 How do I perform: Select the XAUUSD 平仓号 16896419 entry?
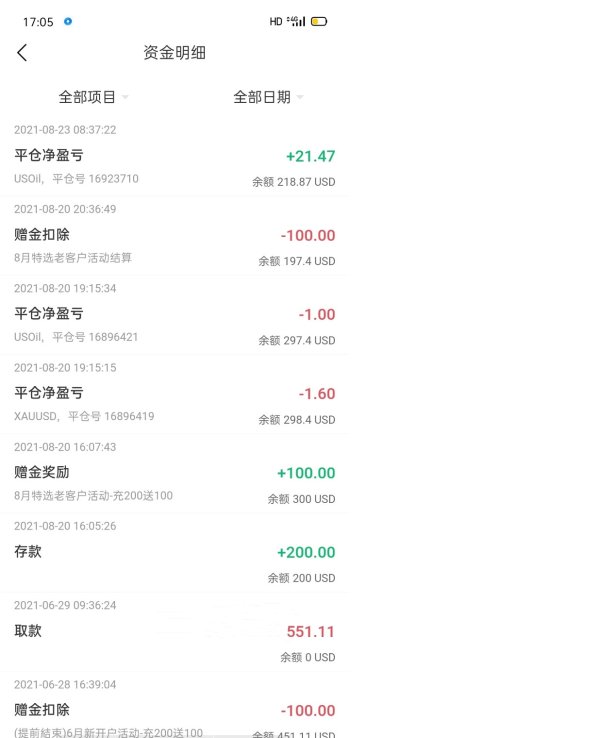point(174,394)
